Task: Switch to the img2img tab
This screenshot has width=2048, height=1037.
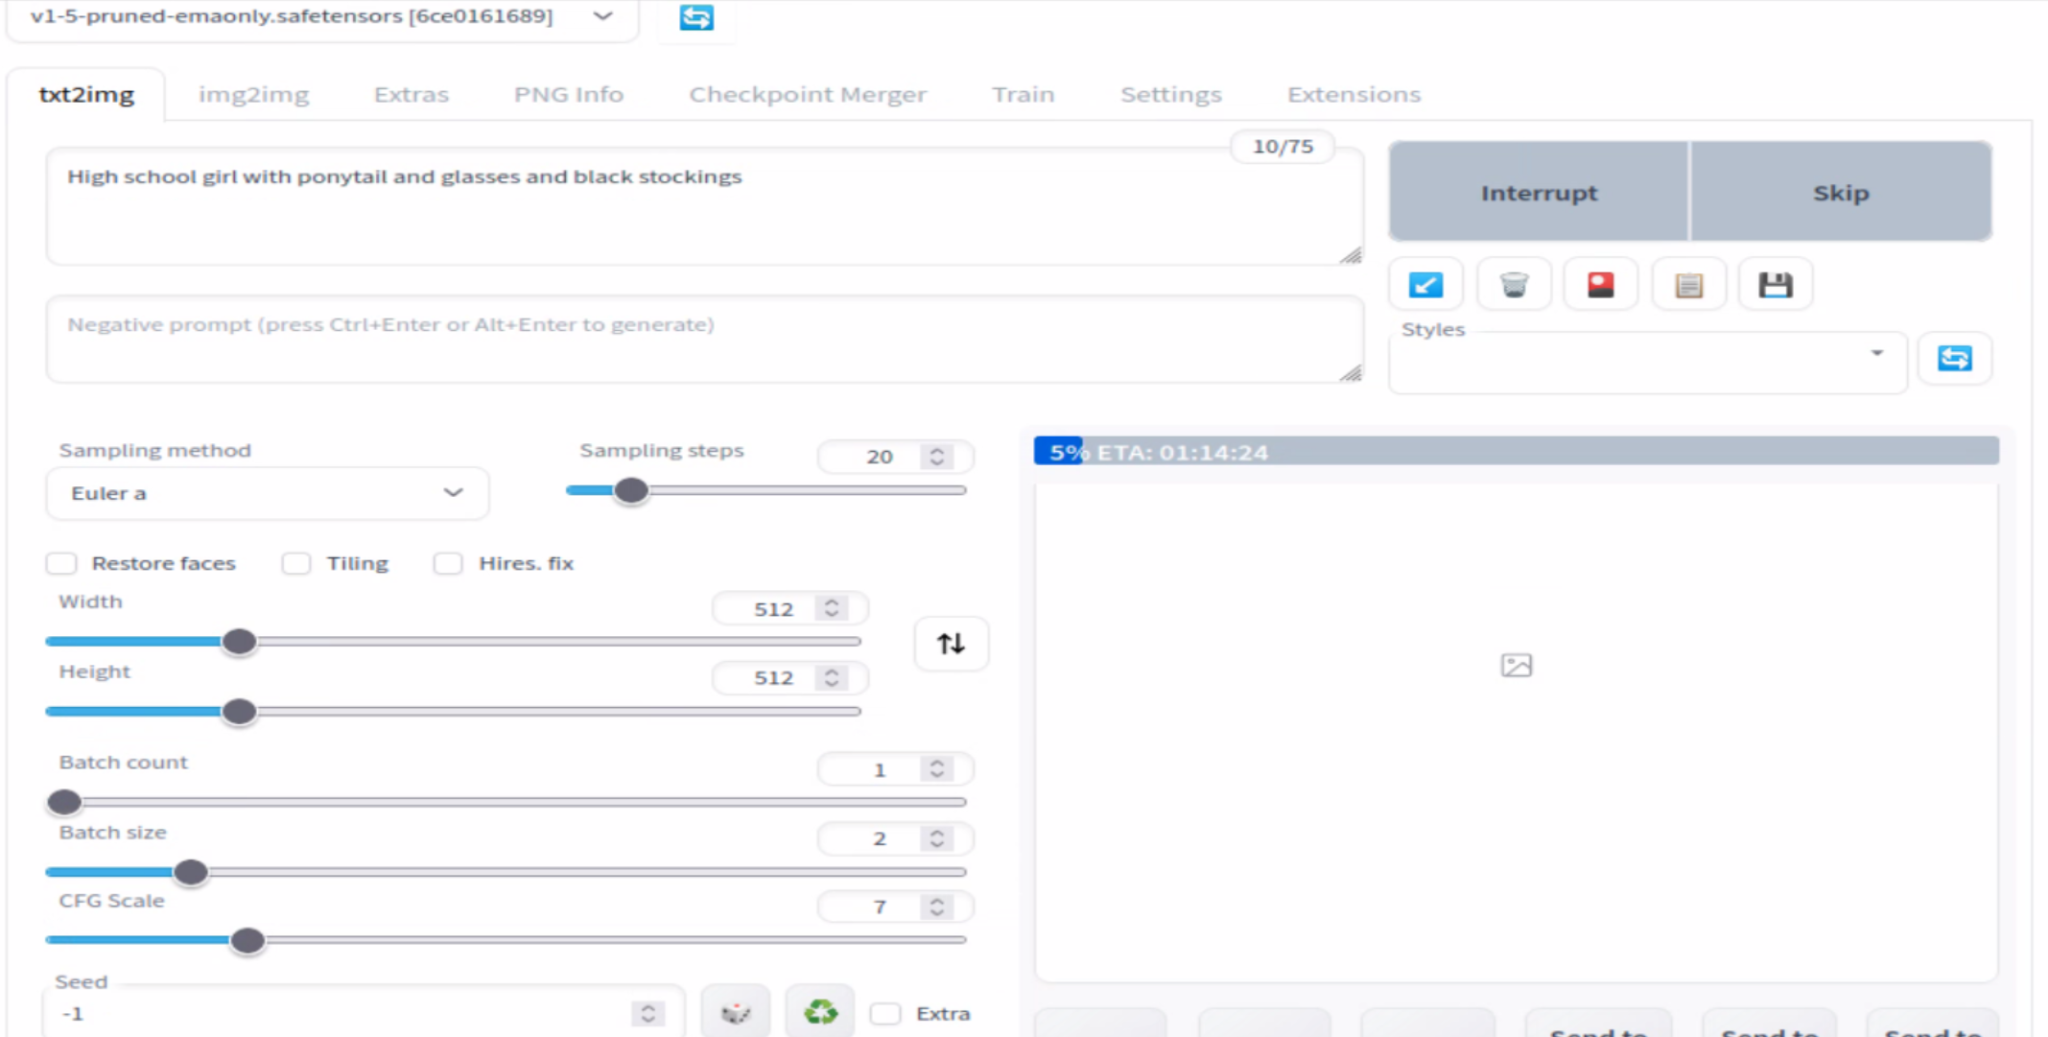Action: point(254,95)
